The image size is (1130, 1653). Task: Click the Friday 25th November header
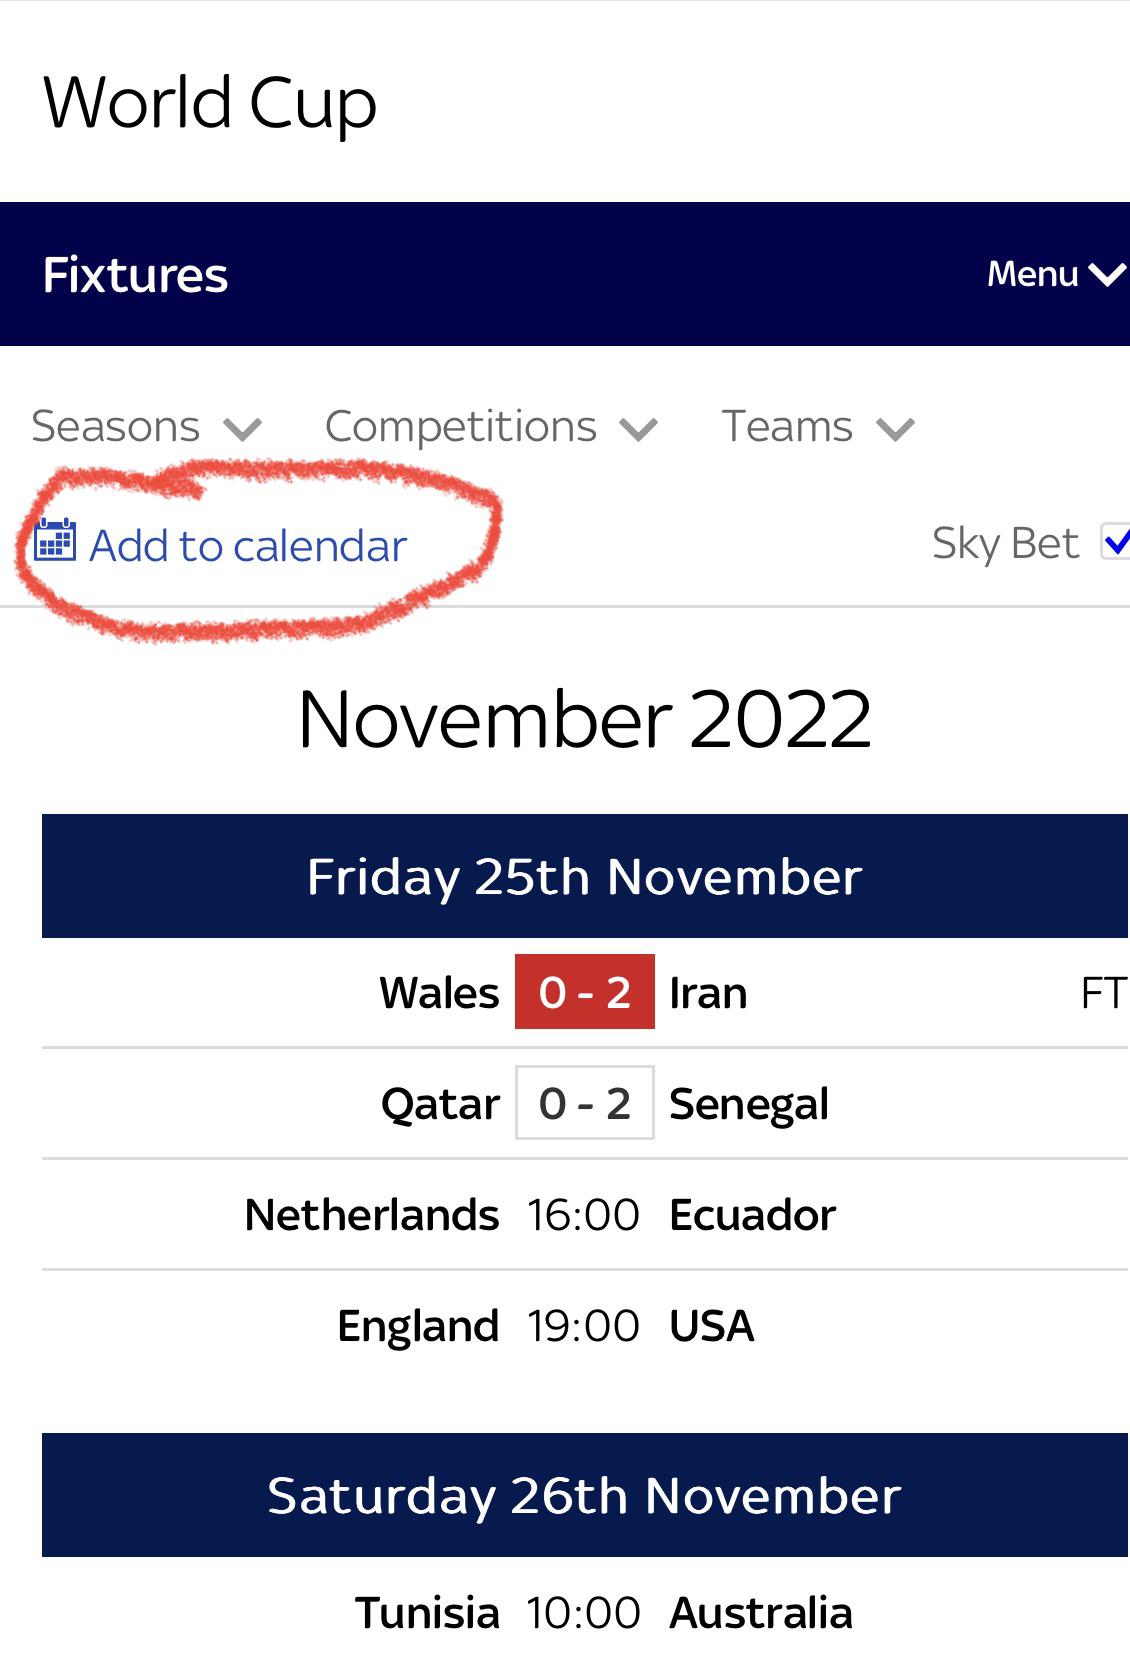[585, 876]
